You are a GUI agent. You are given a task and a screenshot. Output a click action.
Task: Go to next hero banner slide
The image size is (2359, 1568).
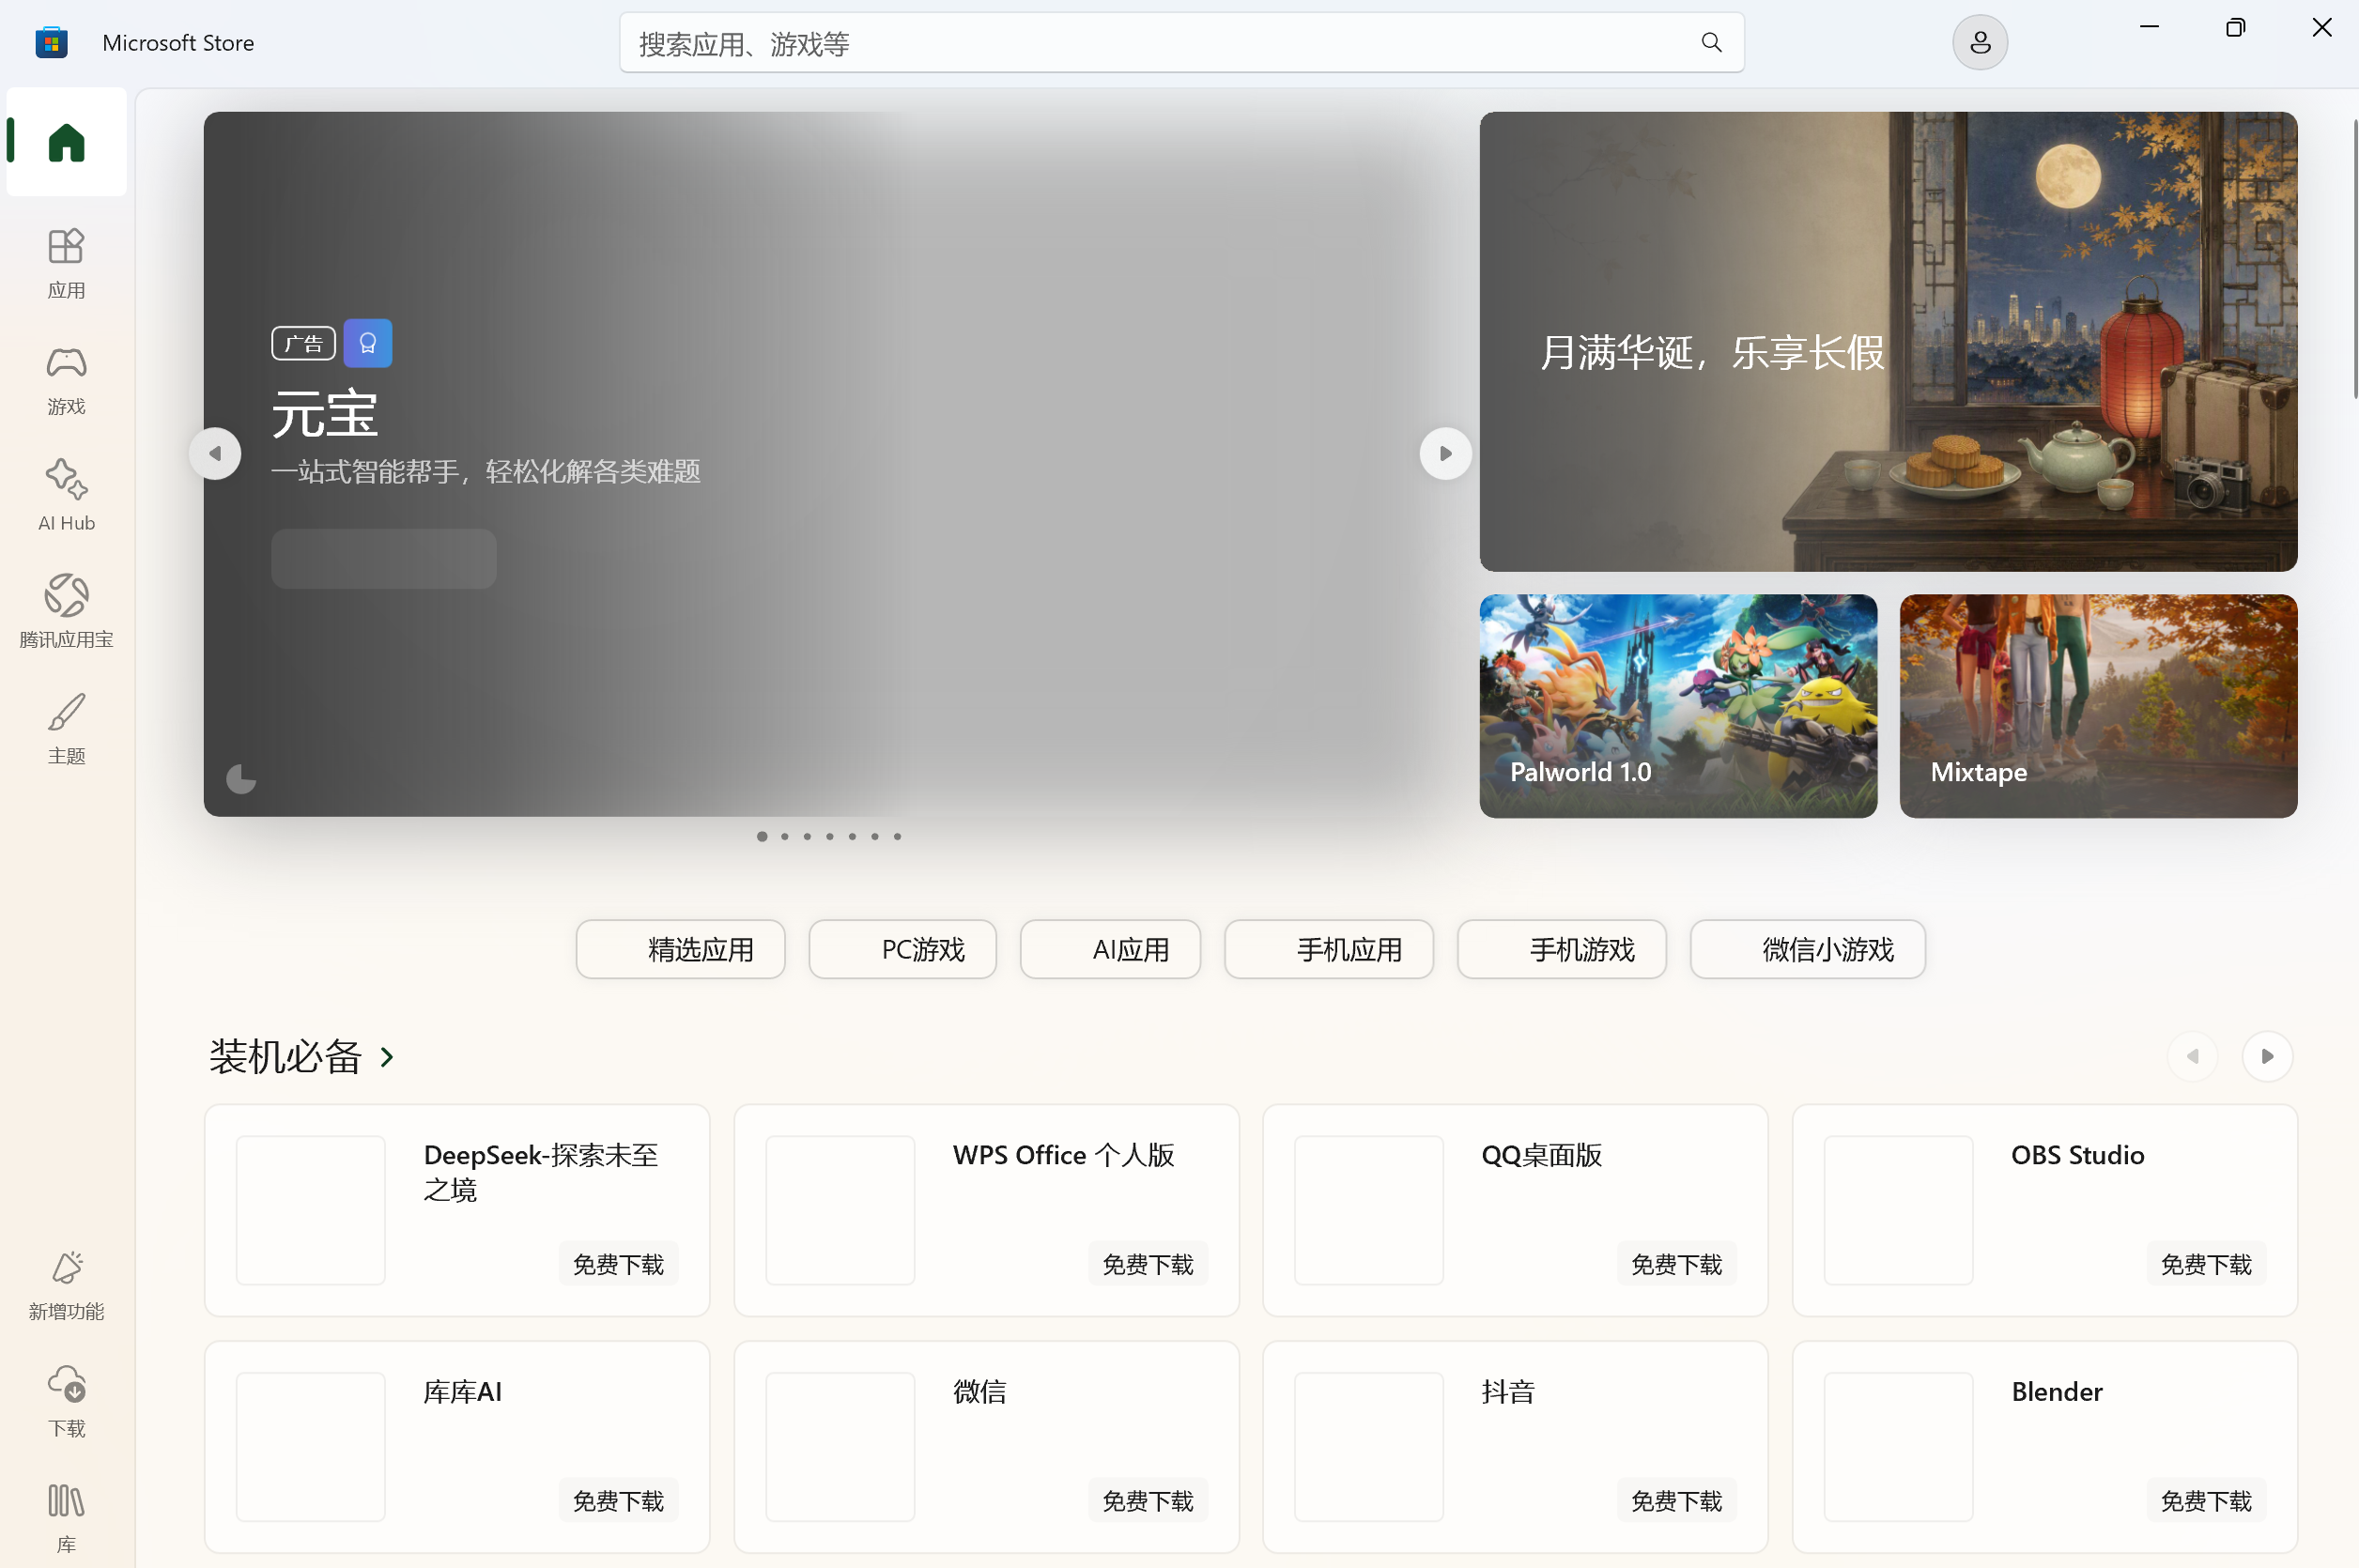pos(1445,454)
